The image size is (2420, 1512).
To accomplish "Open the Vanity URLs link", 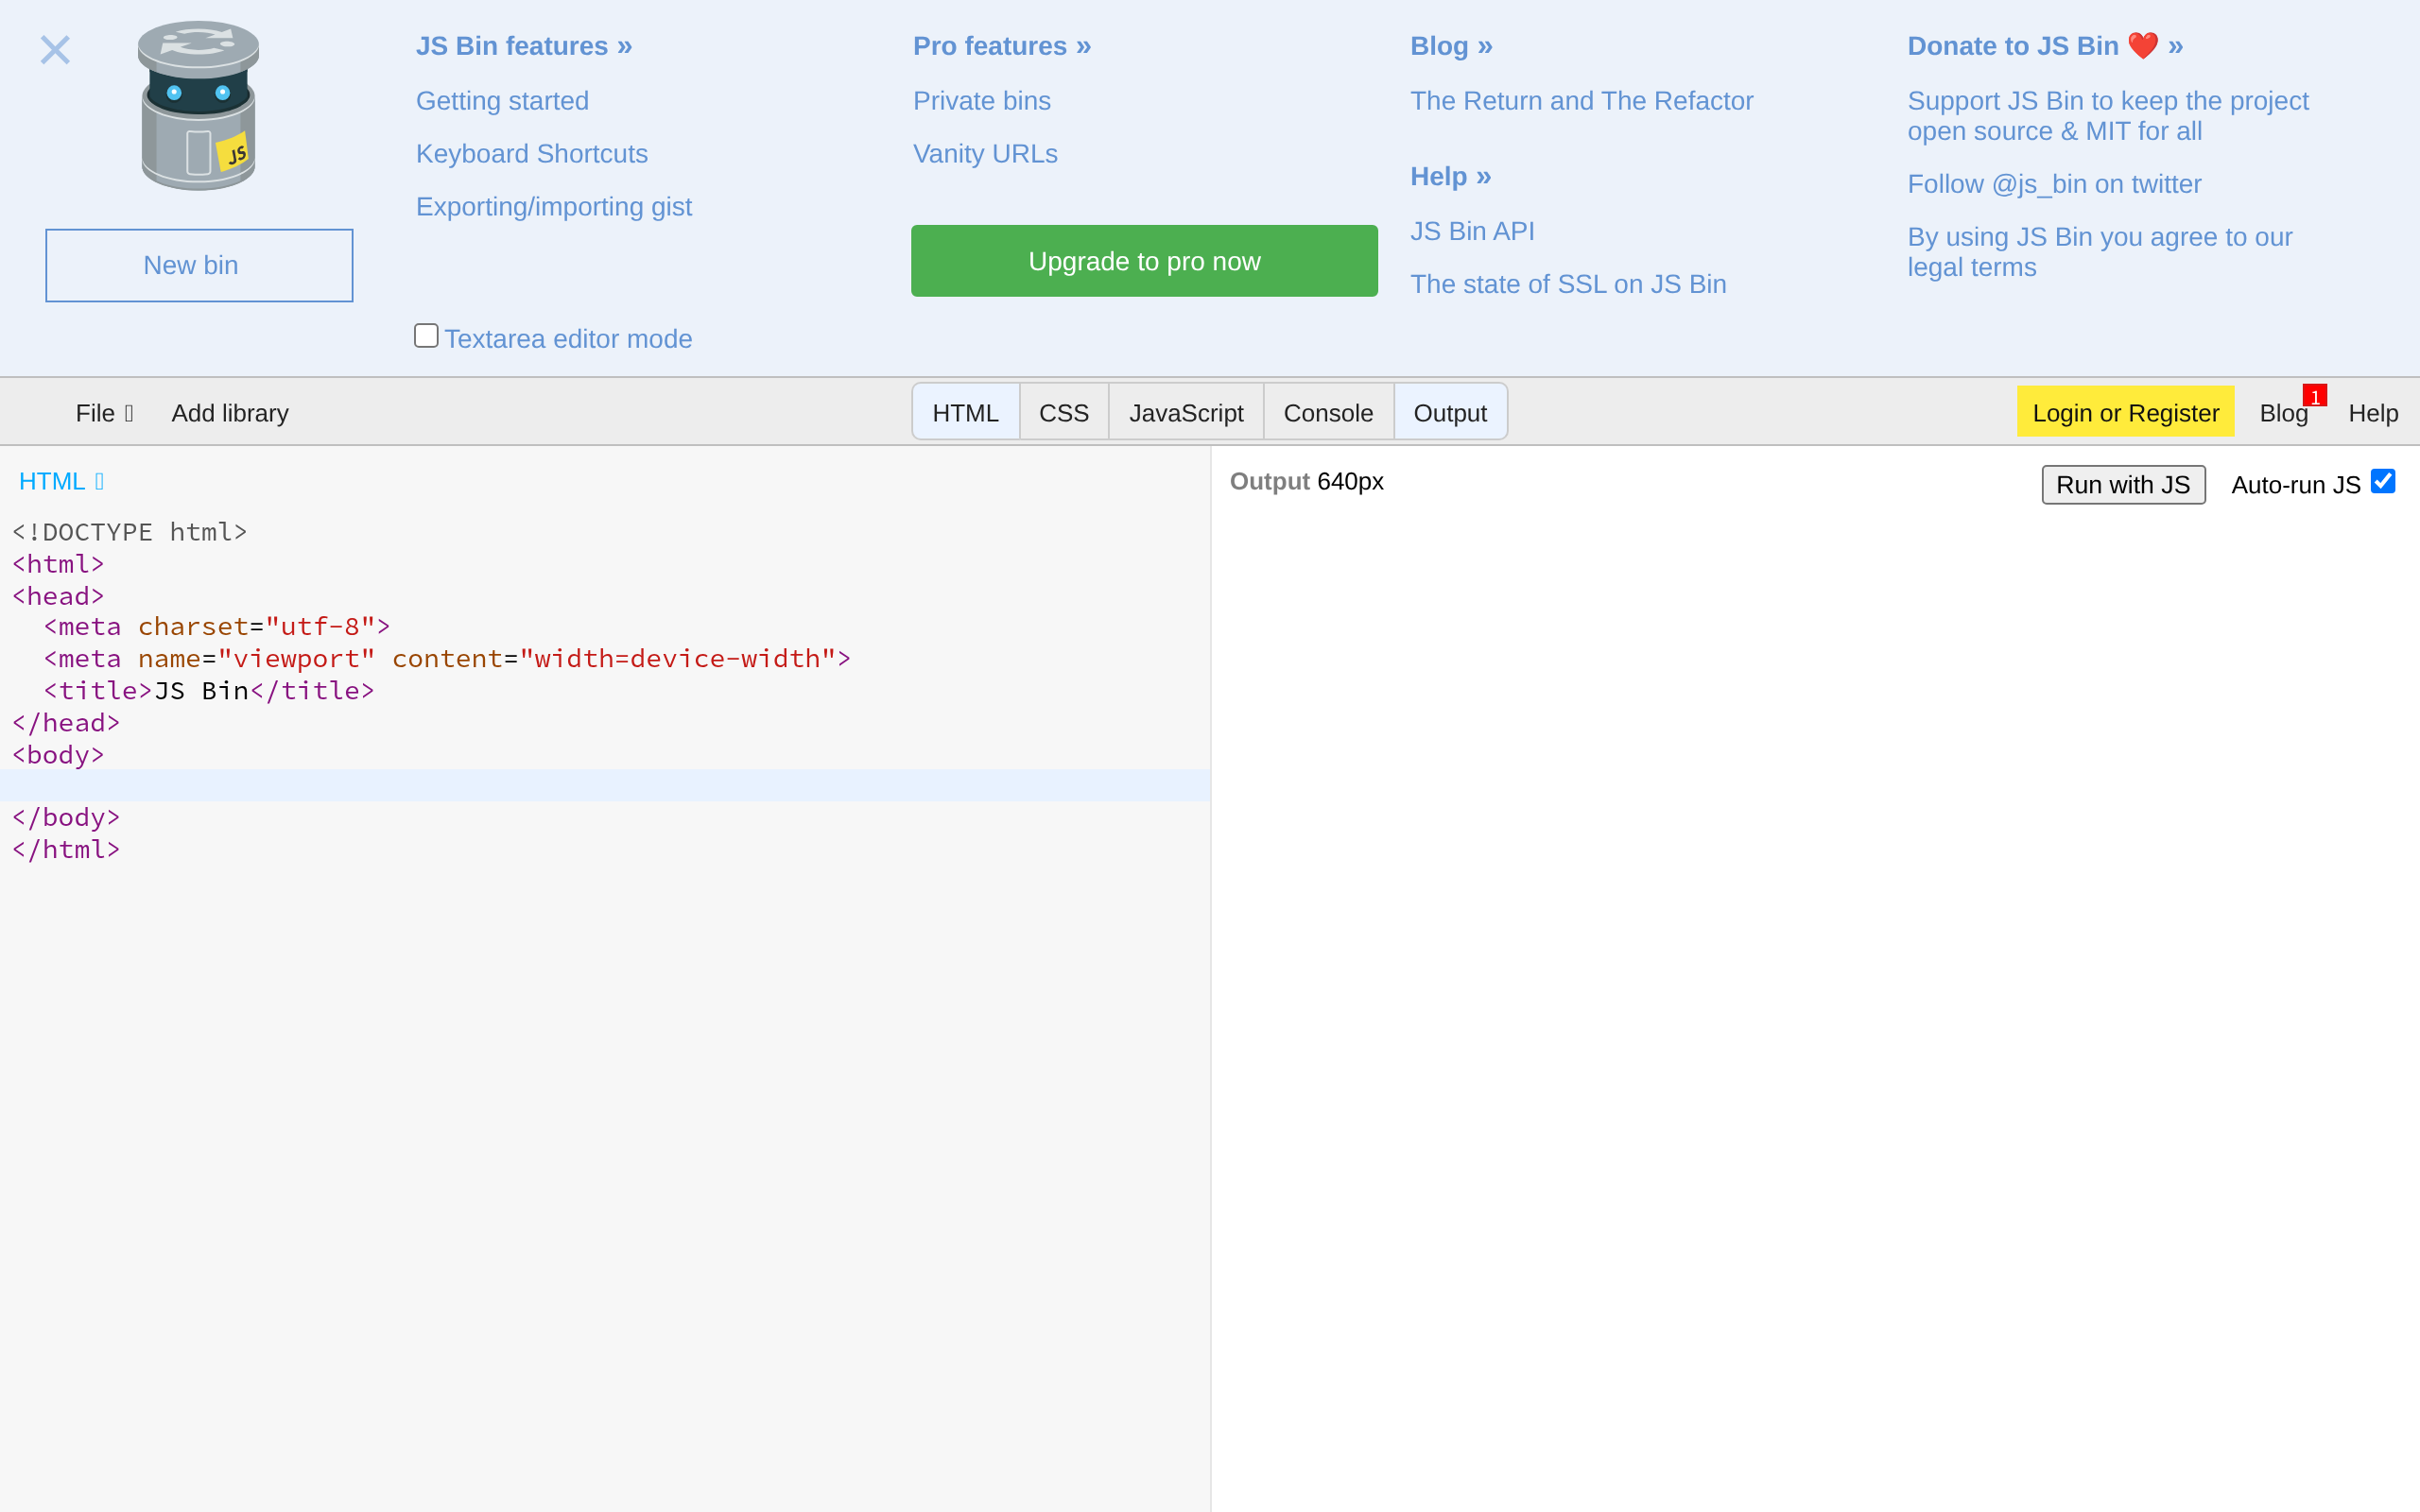I will 985,154.
